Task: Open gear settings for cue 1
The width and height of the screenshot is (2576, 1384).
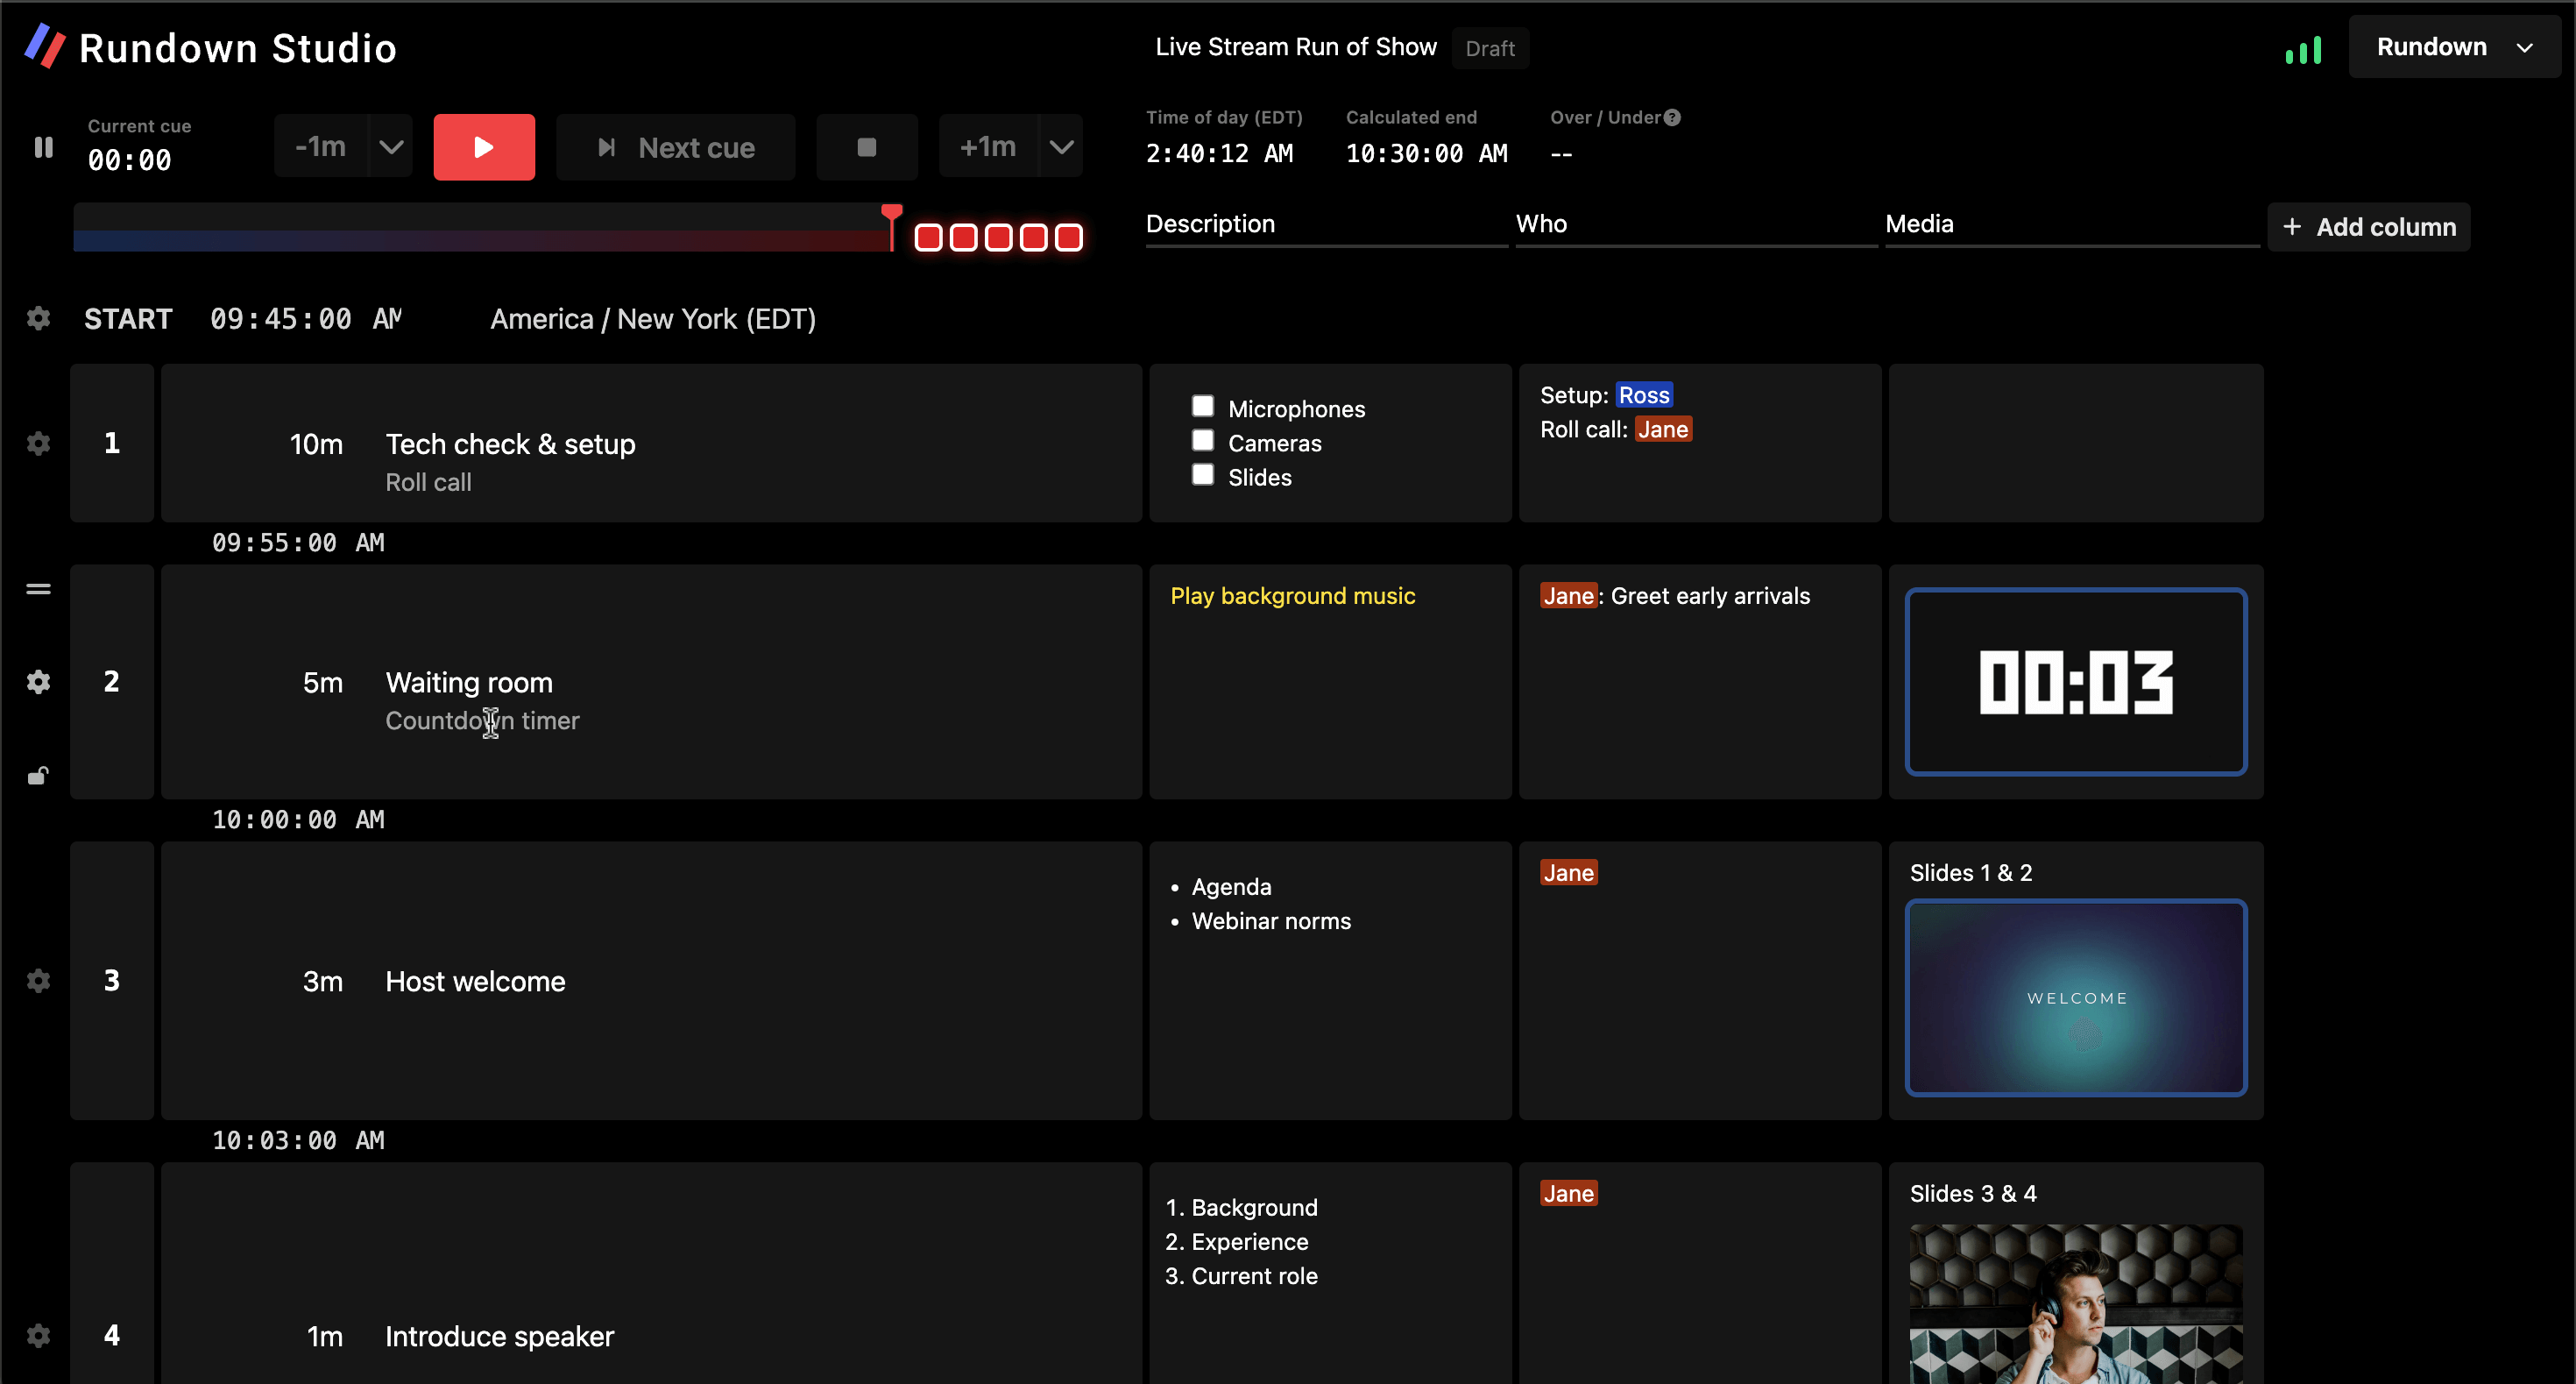Action: (x=38, y=443)
